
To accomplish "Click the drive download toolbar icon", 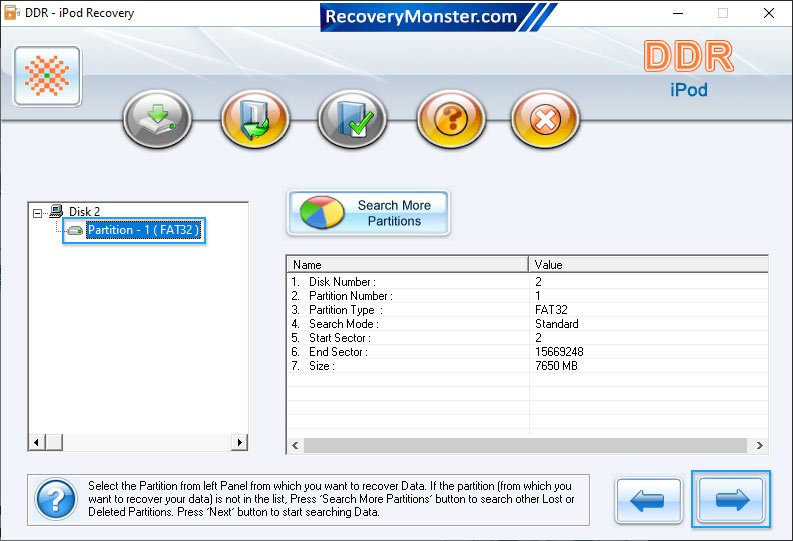I will click(x=157, y=119).
